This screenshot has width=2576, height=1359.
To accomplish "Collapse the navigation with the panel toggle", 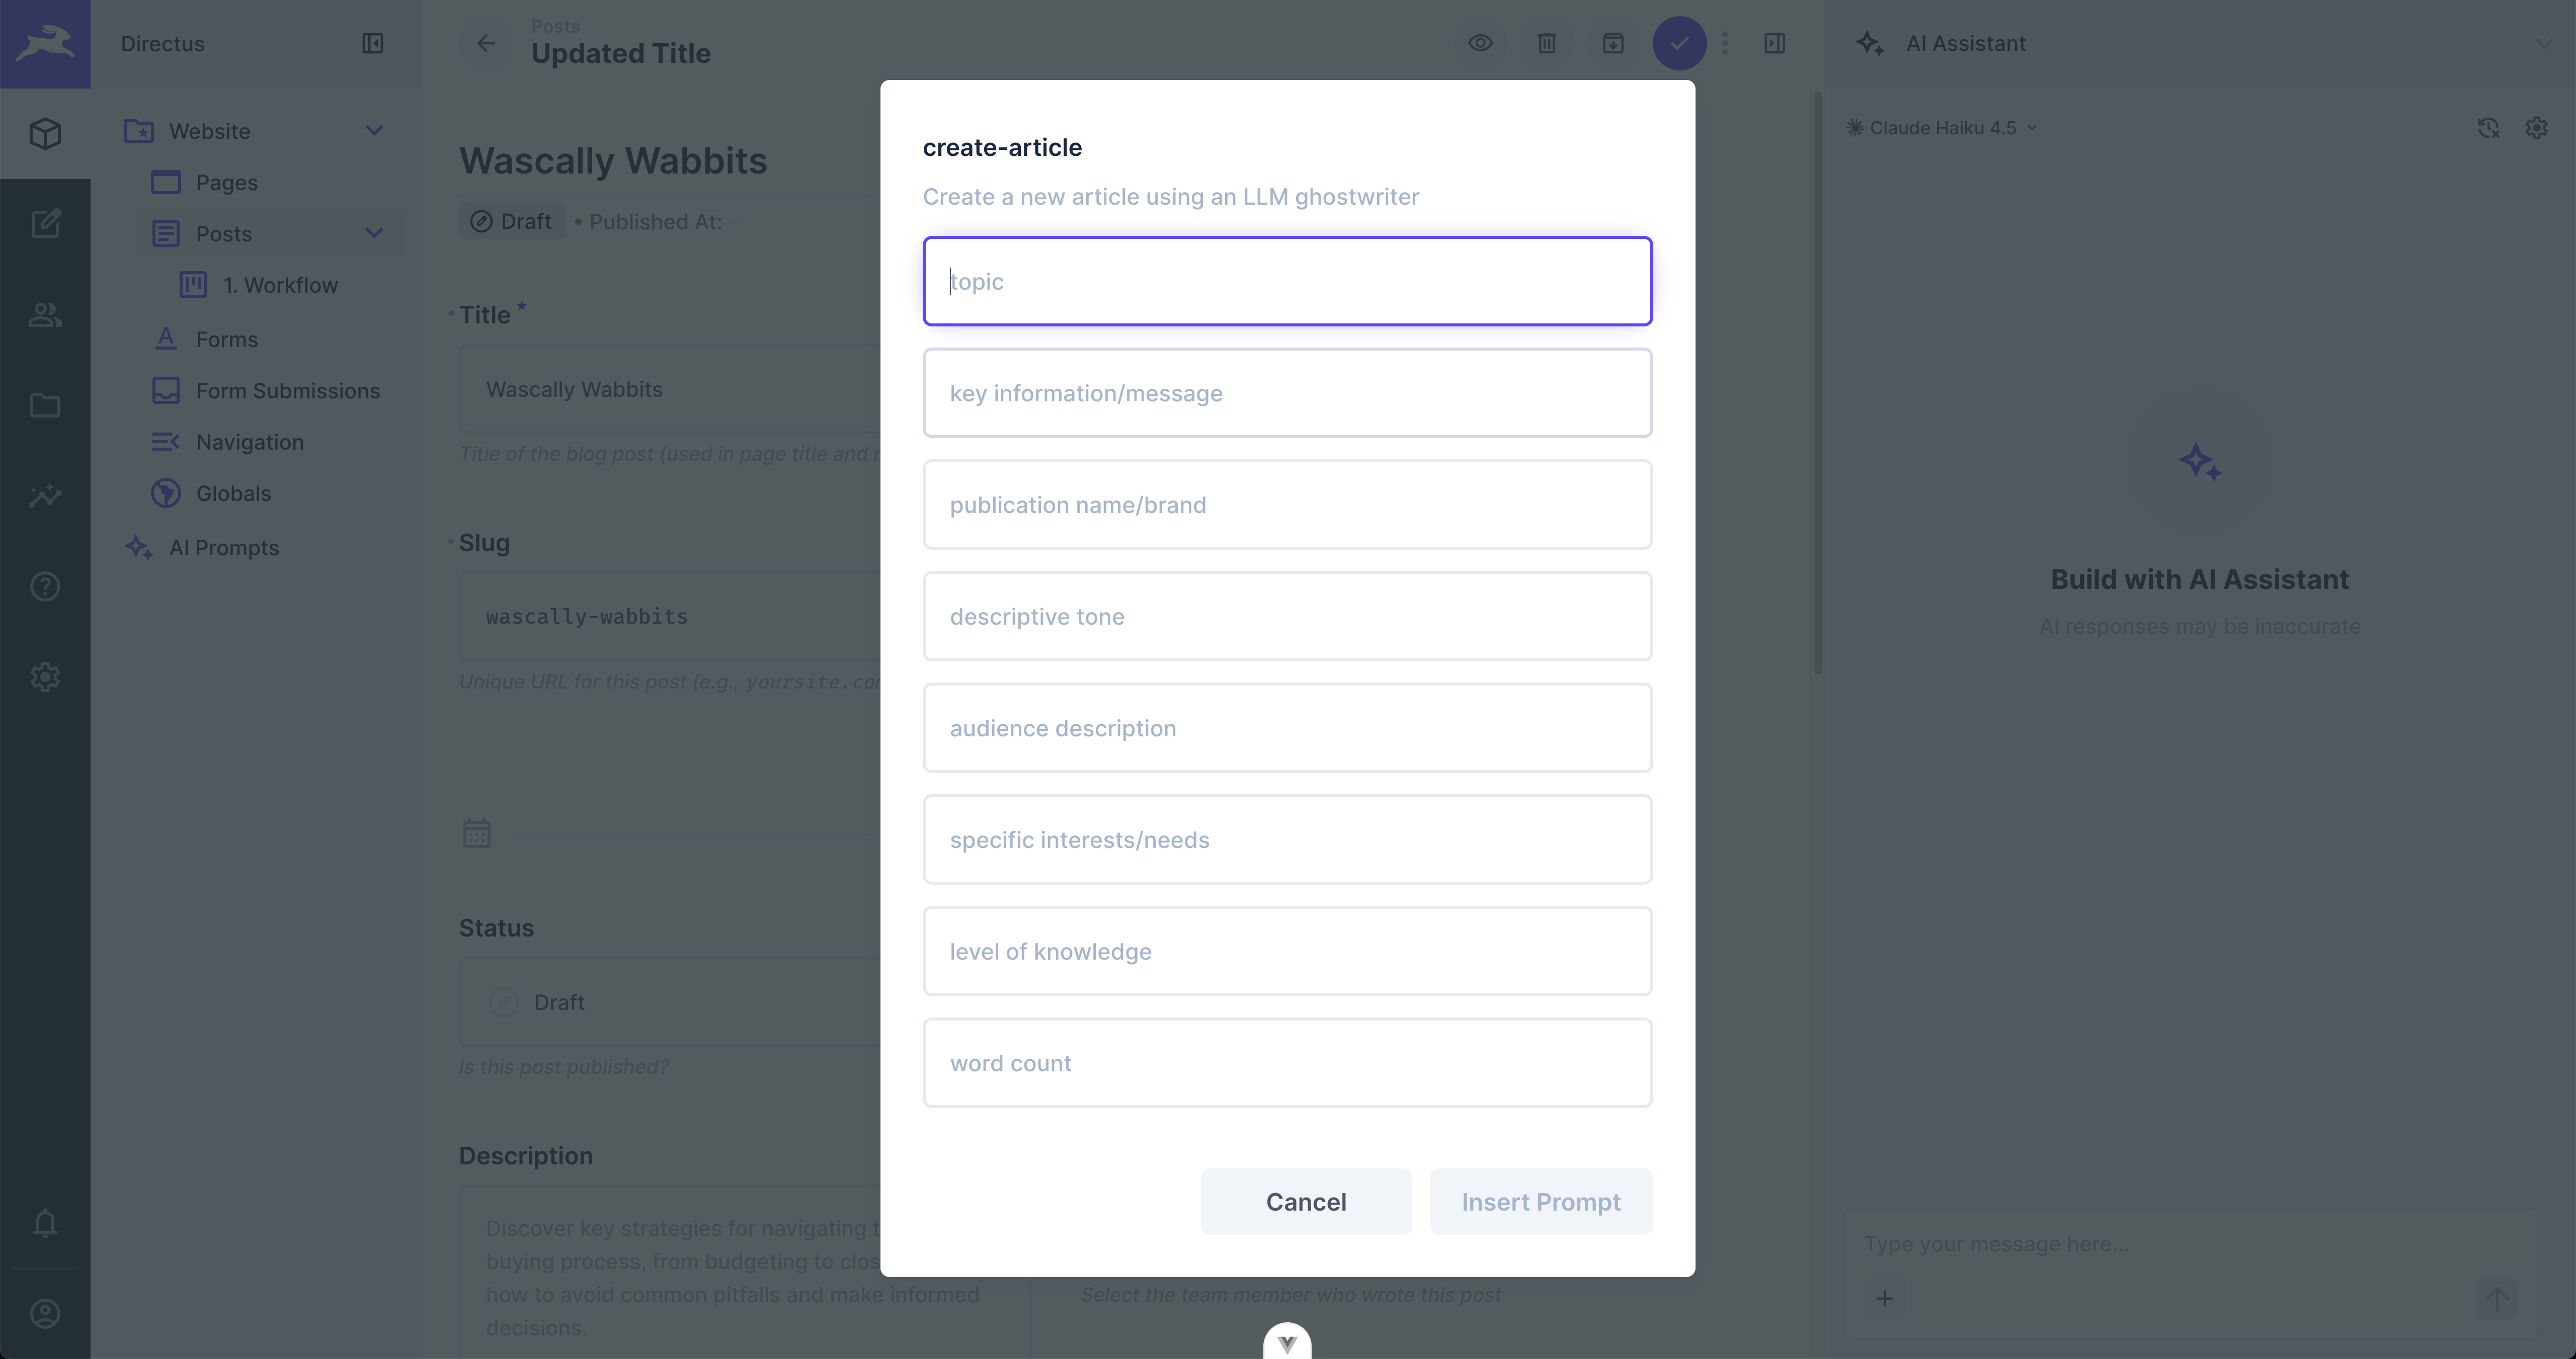I will click(x=372, y=43).
